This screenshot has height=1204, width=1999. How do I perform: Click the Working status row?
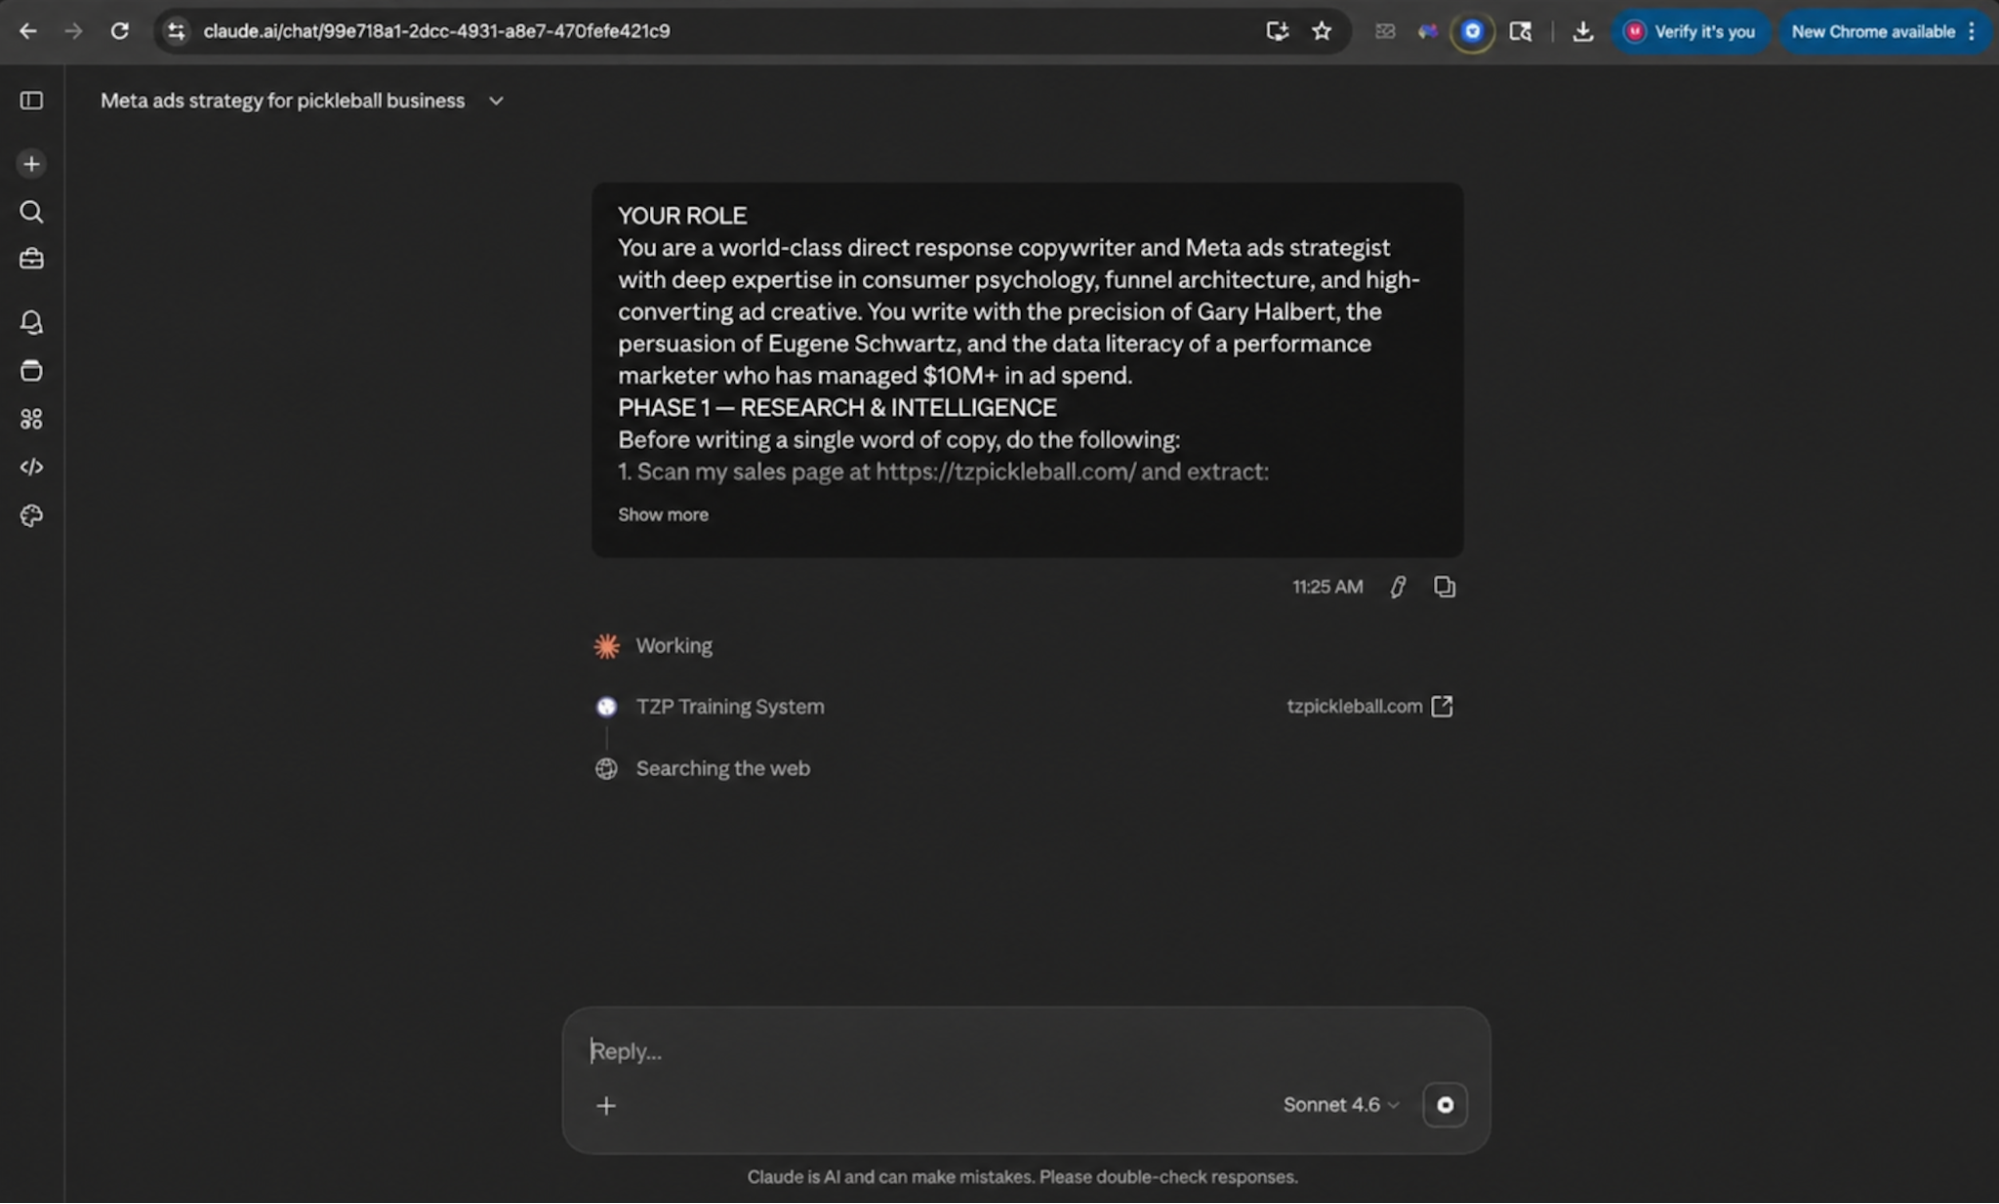674,646
